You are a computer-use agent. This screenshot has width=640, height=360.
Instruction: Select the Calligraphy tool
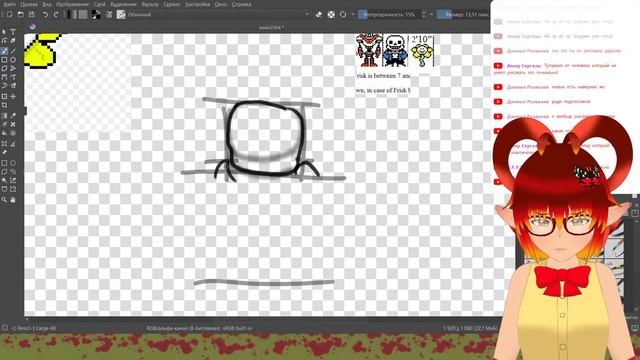(13, 40)
